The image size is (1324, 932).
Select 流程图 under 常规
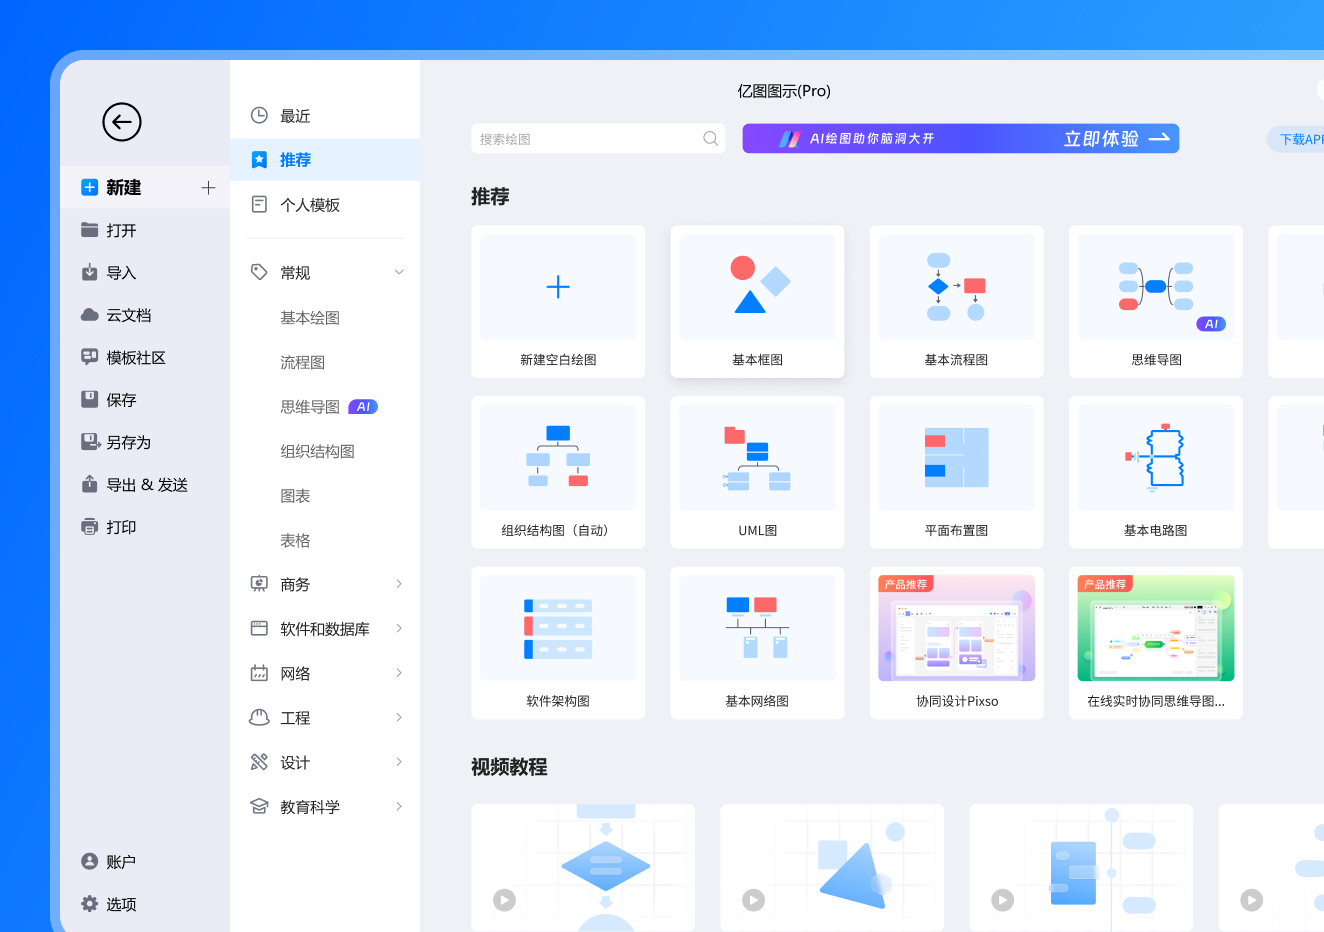point(302,362)
